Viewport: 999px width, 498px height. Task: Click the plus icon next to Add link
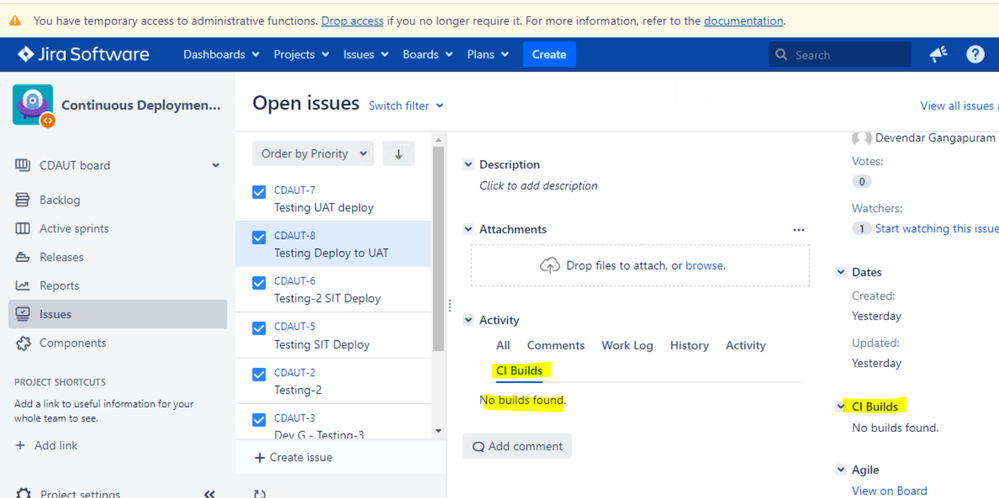[x=20, y=445]
